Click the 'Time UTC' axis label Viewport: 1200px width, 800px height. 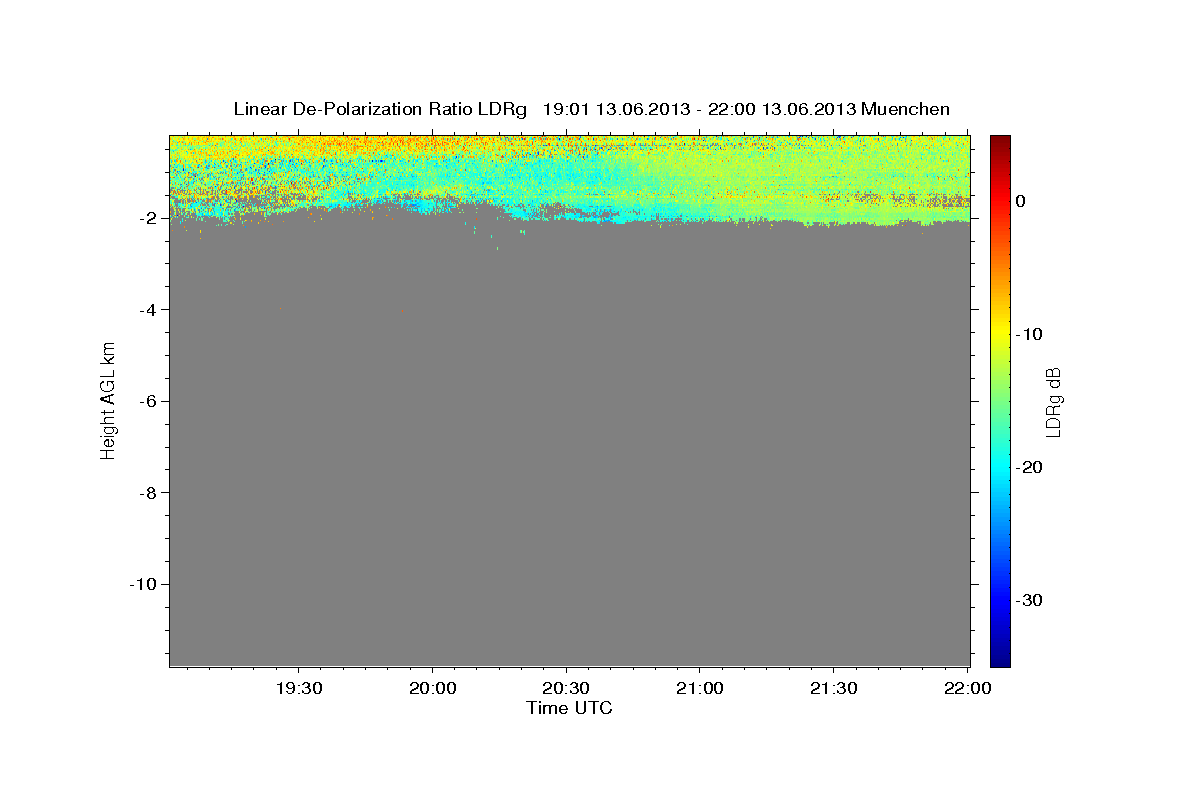tap(569, 708)
